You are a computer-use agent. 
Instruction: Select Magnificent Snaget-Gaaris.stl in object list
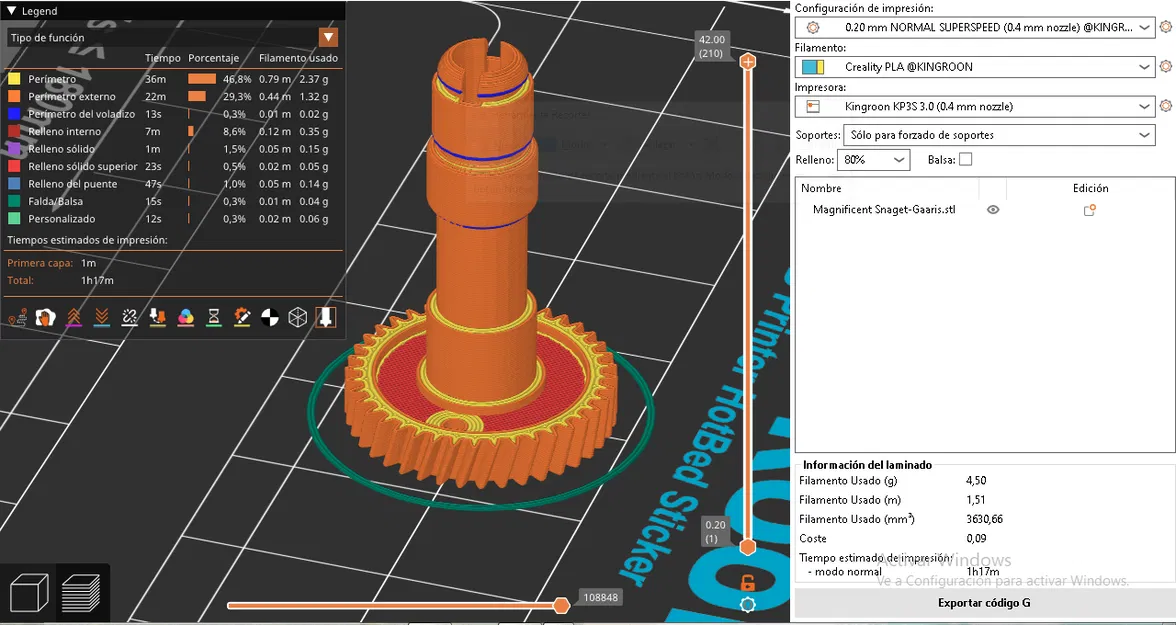[x=884, y=210]
